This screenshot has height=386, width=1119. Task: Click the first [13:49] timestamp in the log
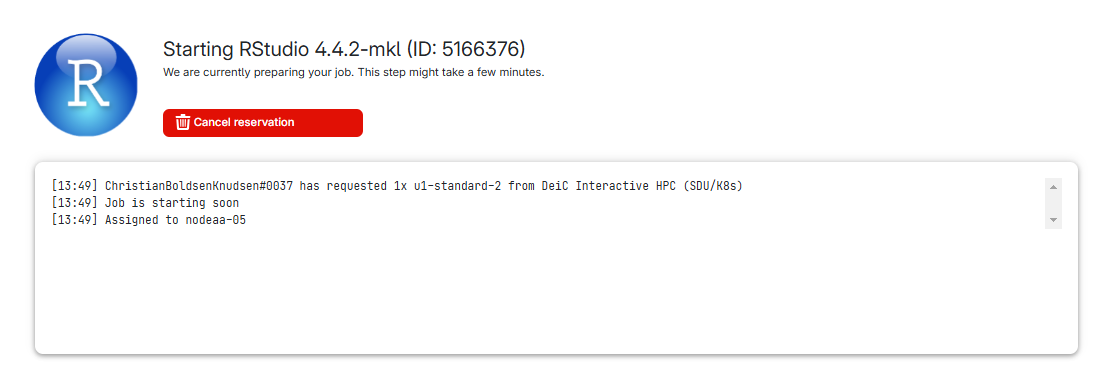coord(74,186)
